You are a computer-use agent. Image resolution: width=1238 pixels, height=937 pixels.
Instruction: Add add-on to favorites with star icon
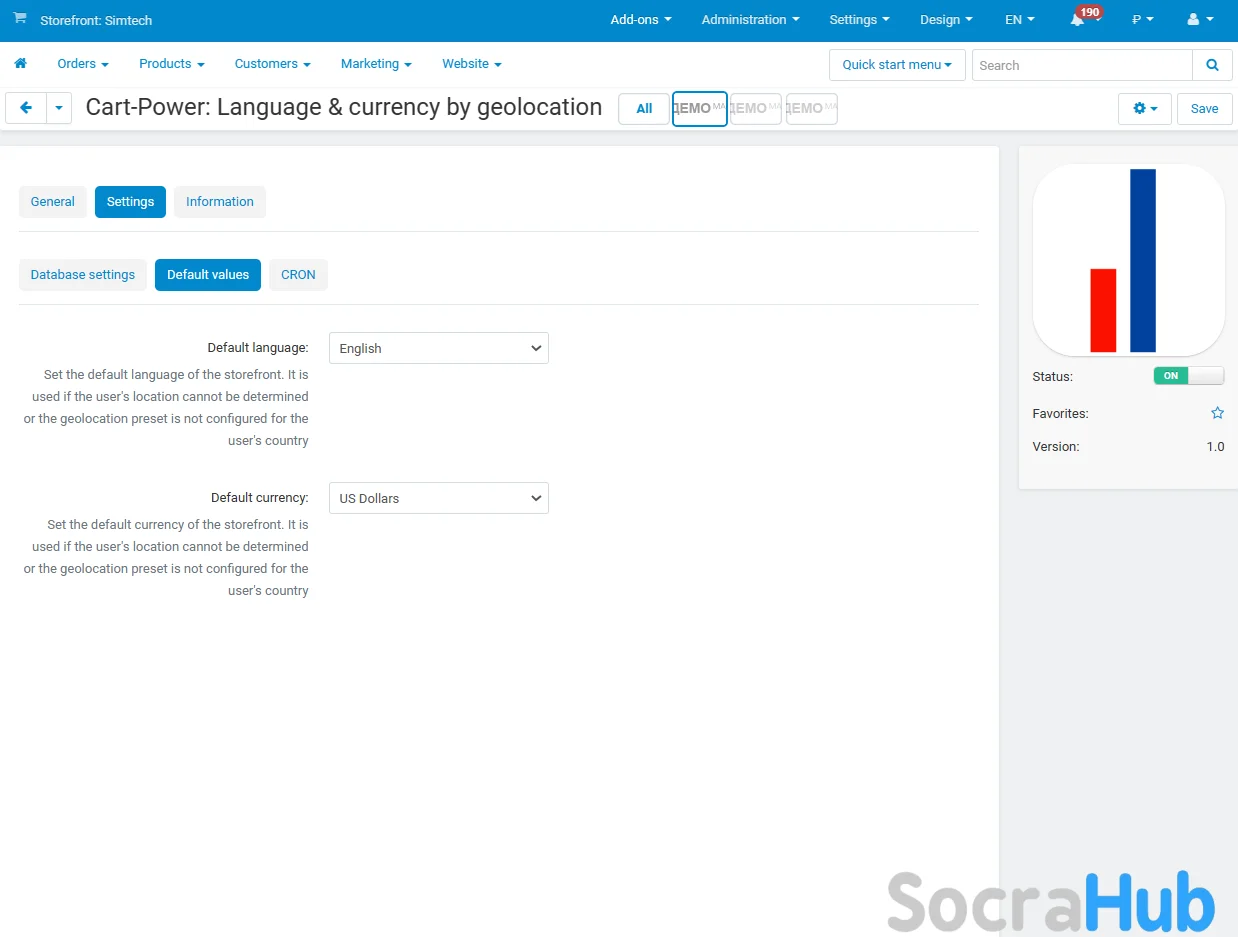pyautogui.click(x=1217, y=413)
